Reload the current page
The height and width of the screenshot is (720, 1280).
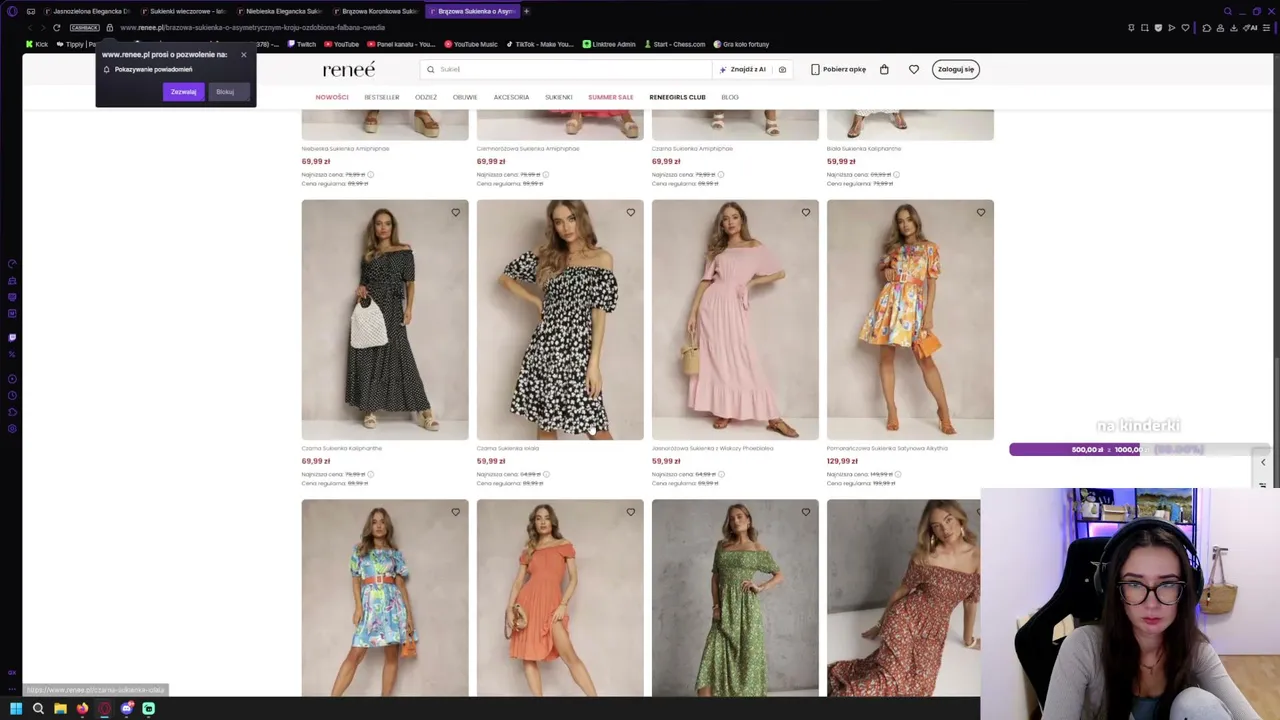pyautogui.click(x=56, y=28)
